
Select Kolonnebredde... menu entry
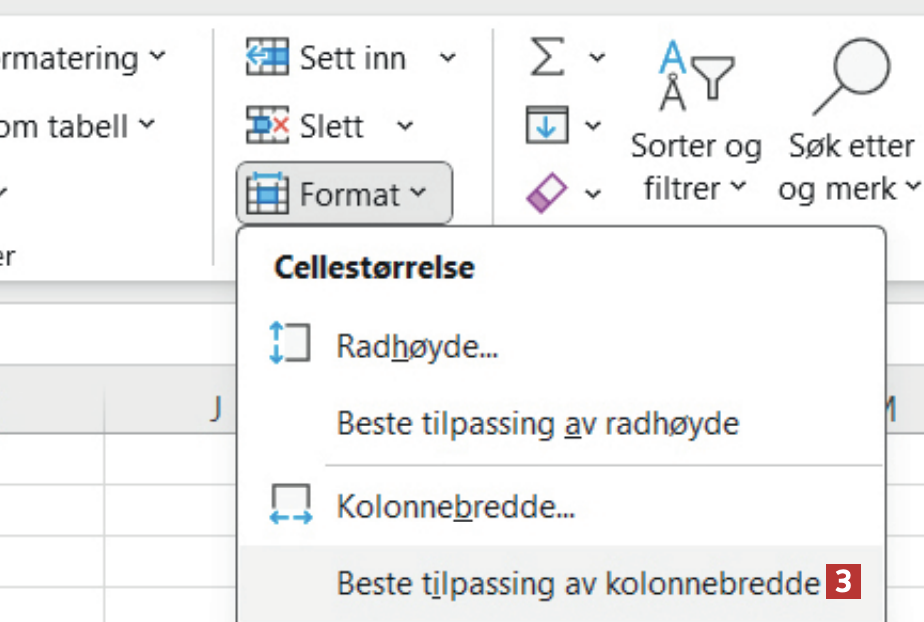[455, 507]
